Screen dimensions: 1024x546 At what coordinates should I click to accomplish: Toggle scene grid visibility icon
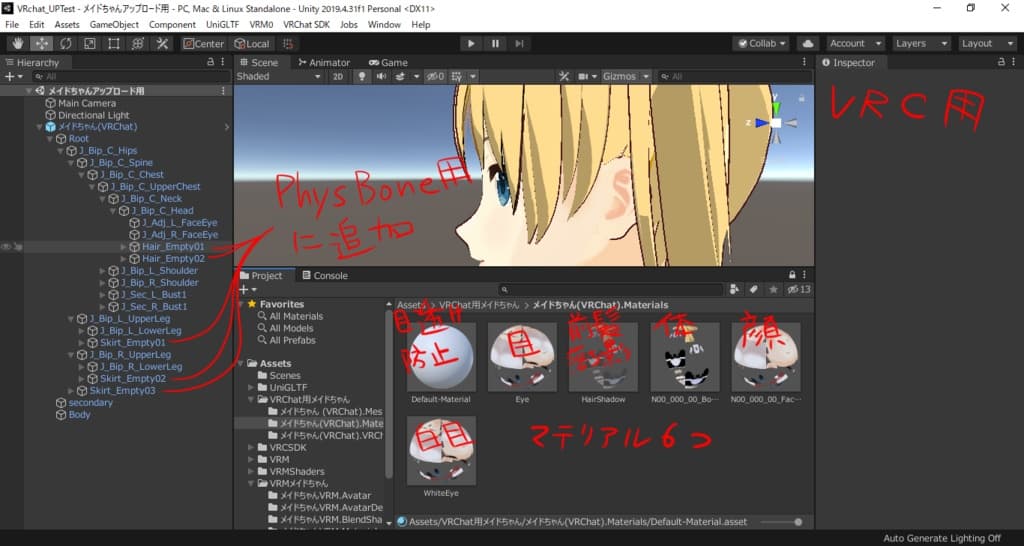tap(456, 76)
